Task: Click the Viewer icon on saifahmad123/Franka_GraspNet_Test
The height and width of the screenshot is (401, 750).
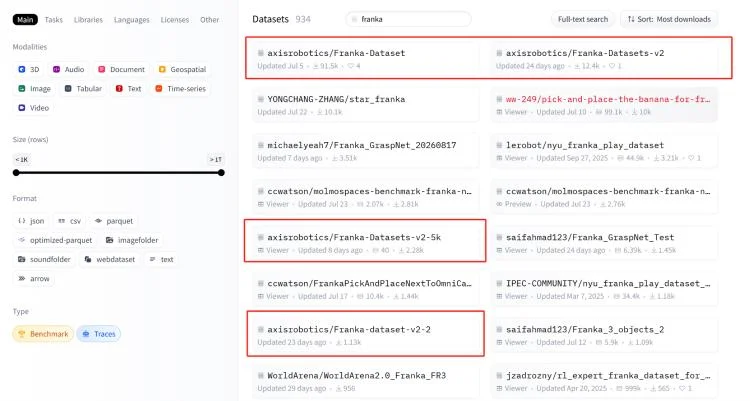Action: tap(499, 250)
